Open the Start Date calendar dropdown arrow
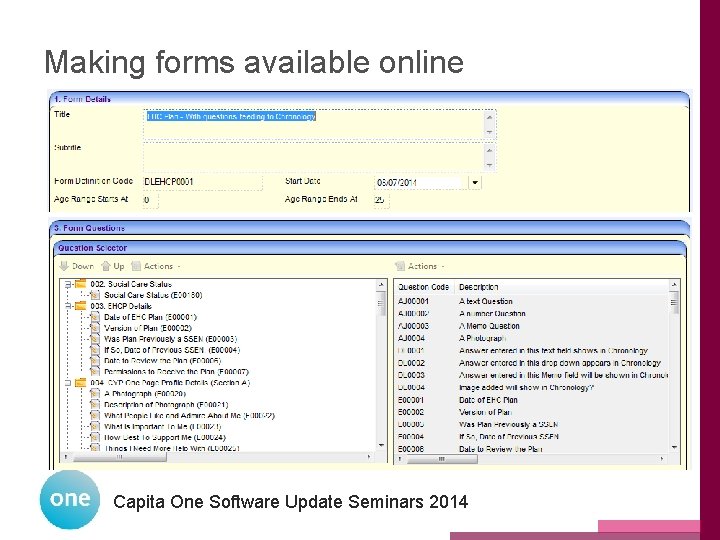Image resolution: width=720 pixels, height=540 pixels. point(475,182)
